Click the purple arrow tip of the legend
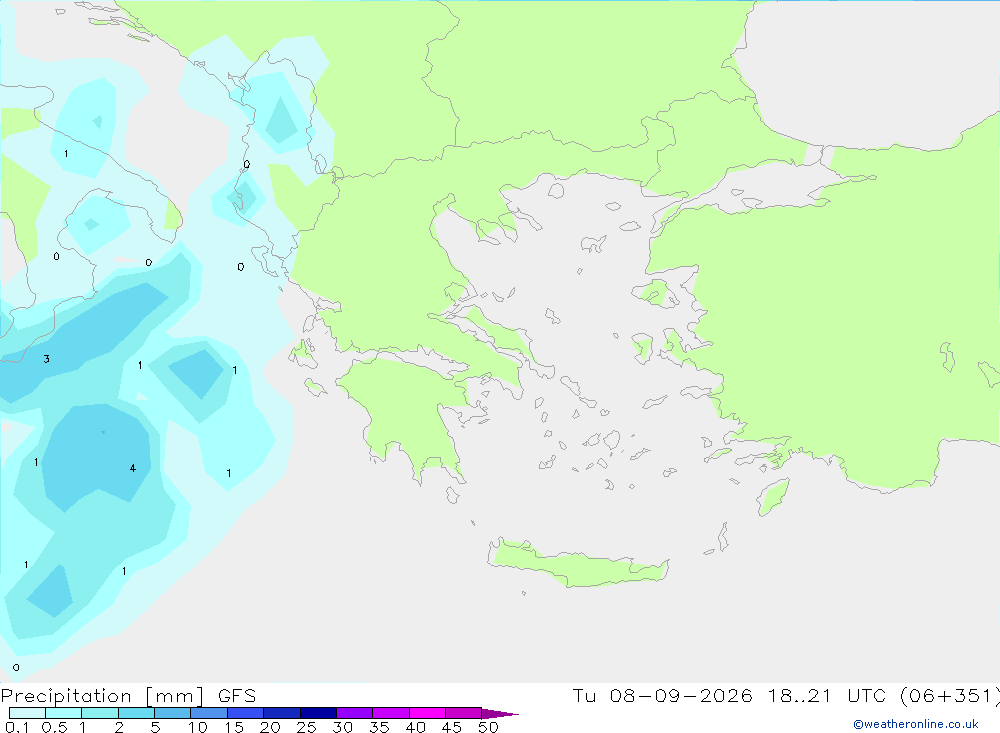1000x733 pixels. point(500,713)
